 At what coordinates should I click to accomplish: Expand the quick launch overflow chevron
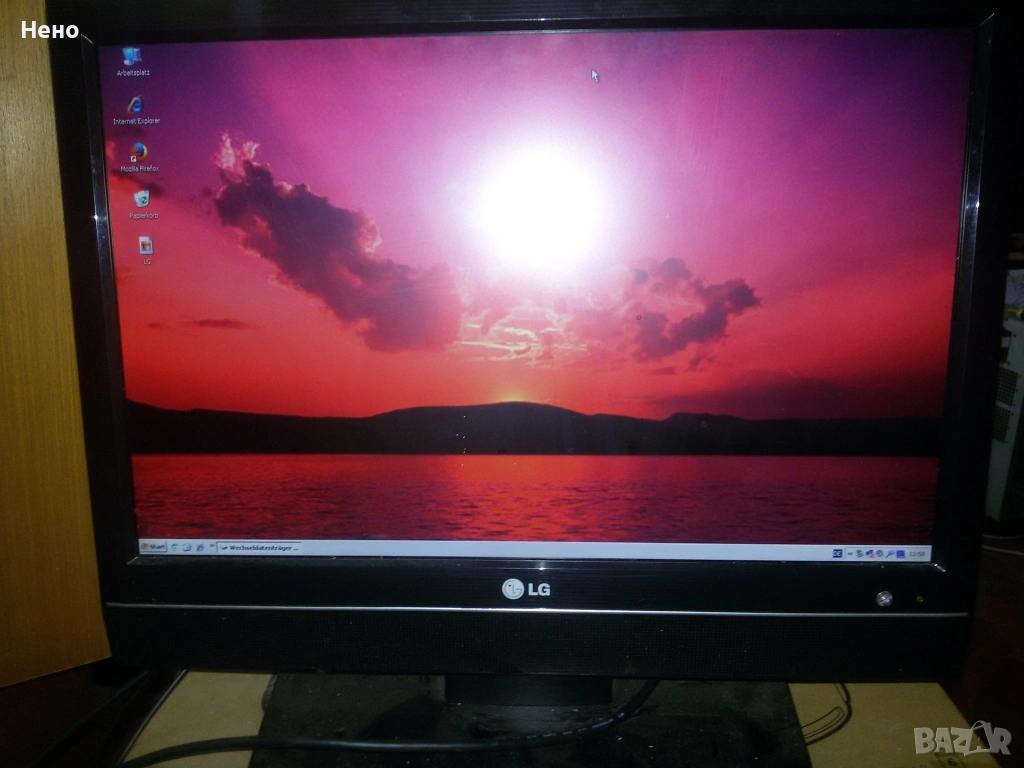pyautogui.click(x=210, y=547)
